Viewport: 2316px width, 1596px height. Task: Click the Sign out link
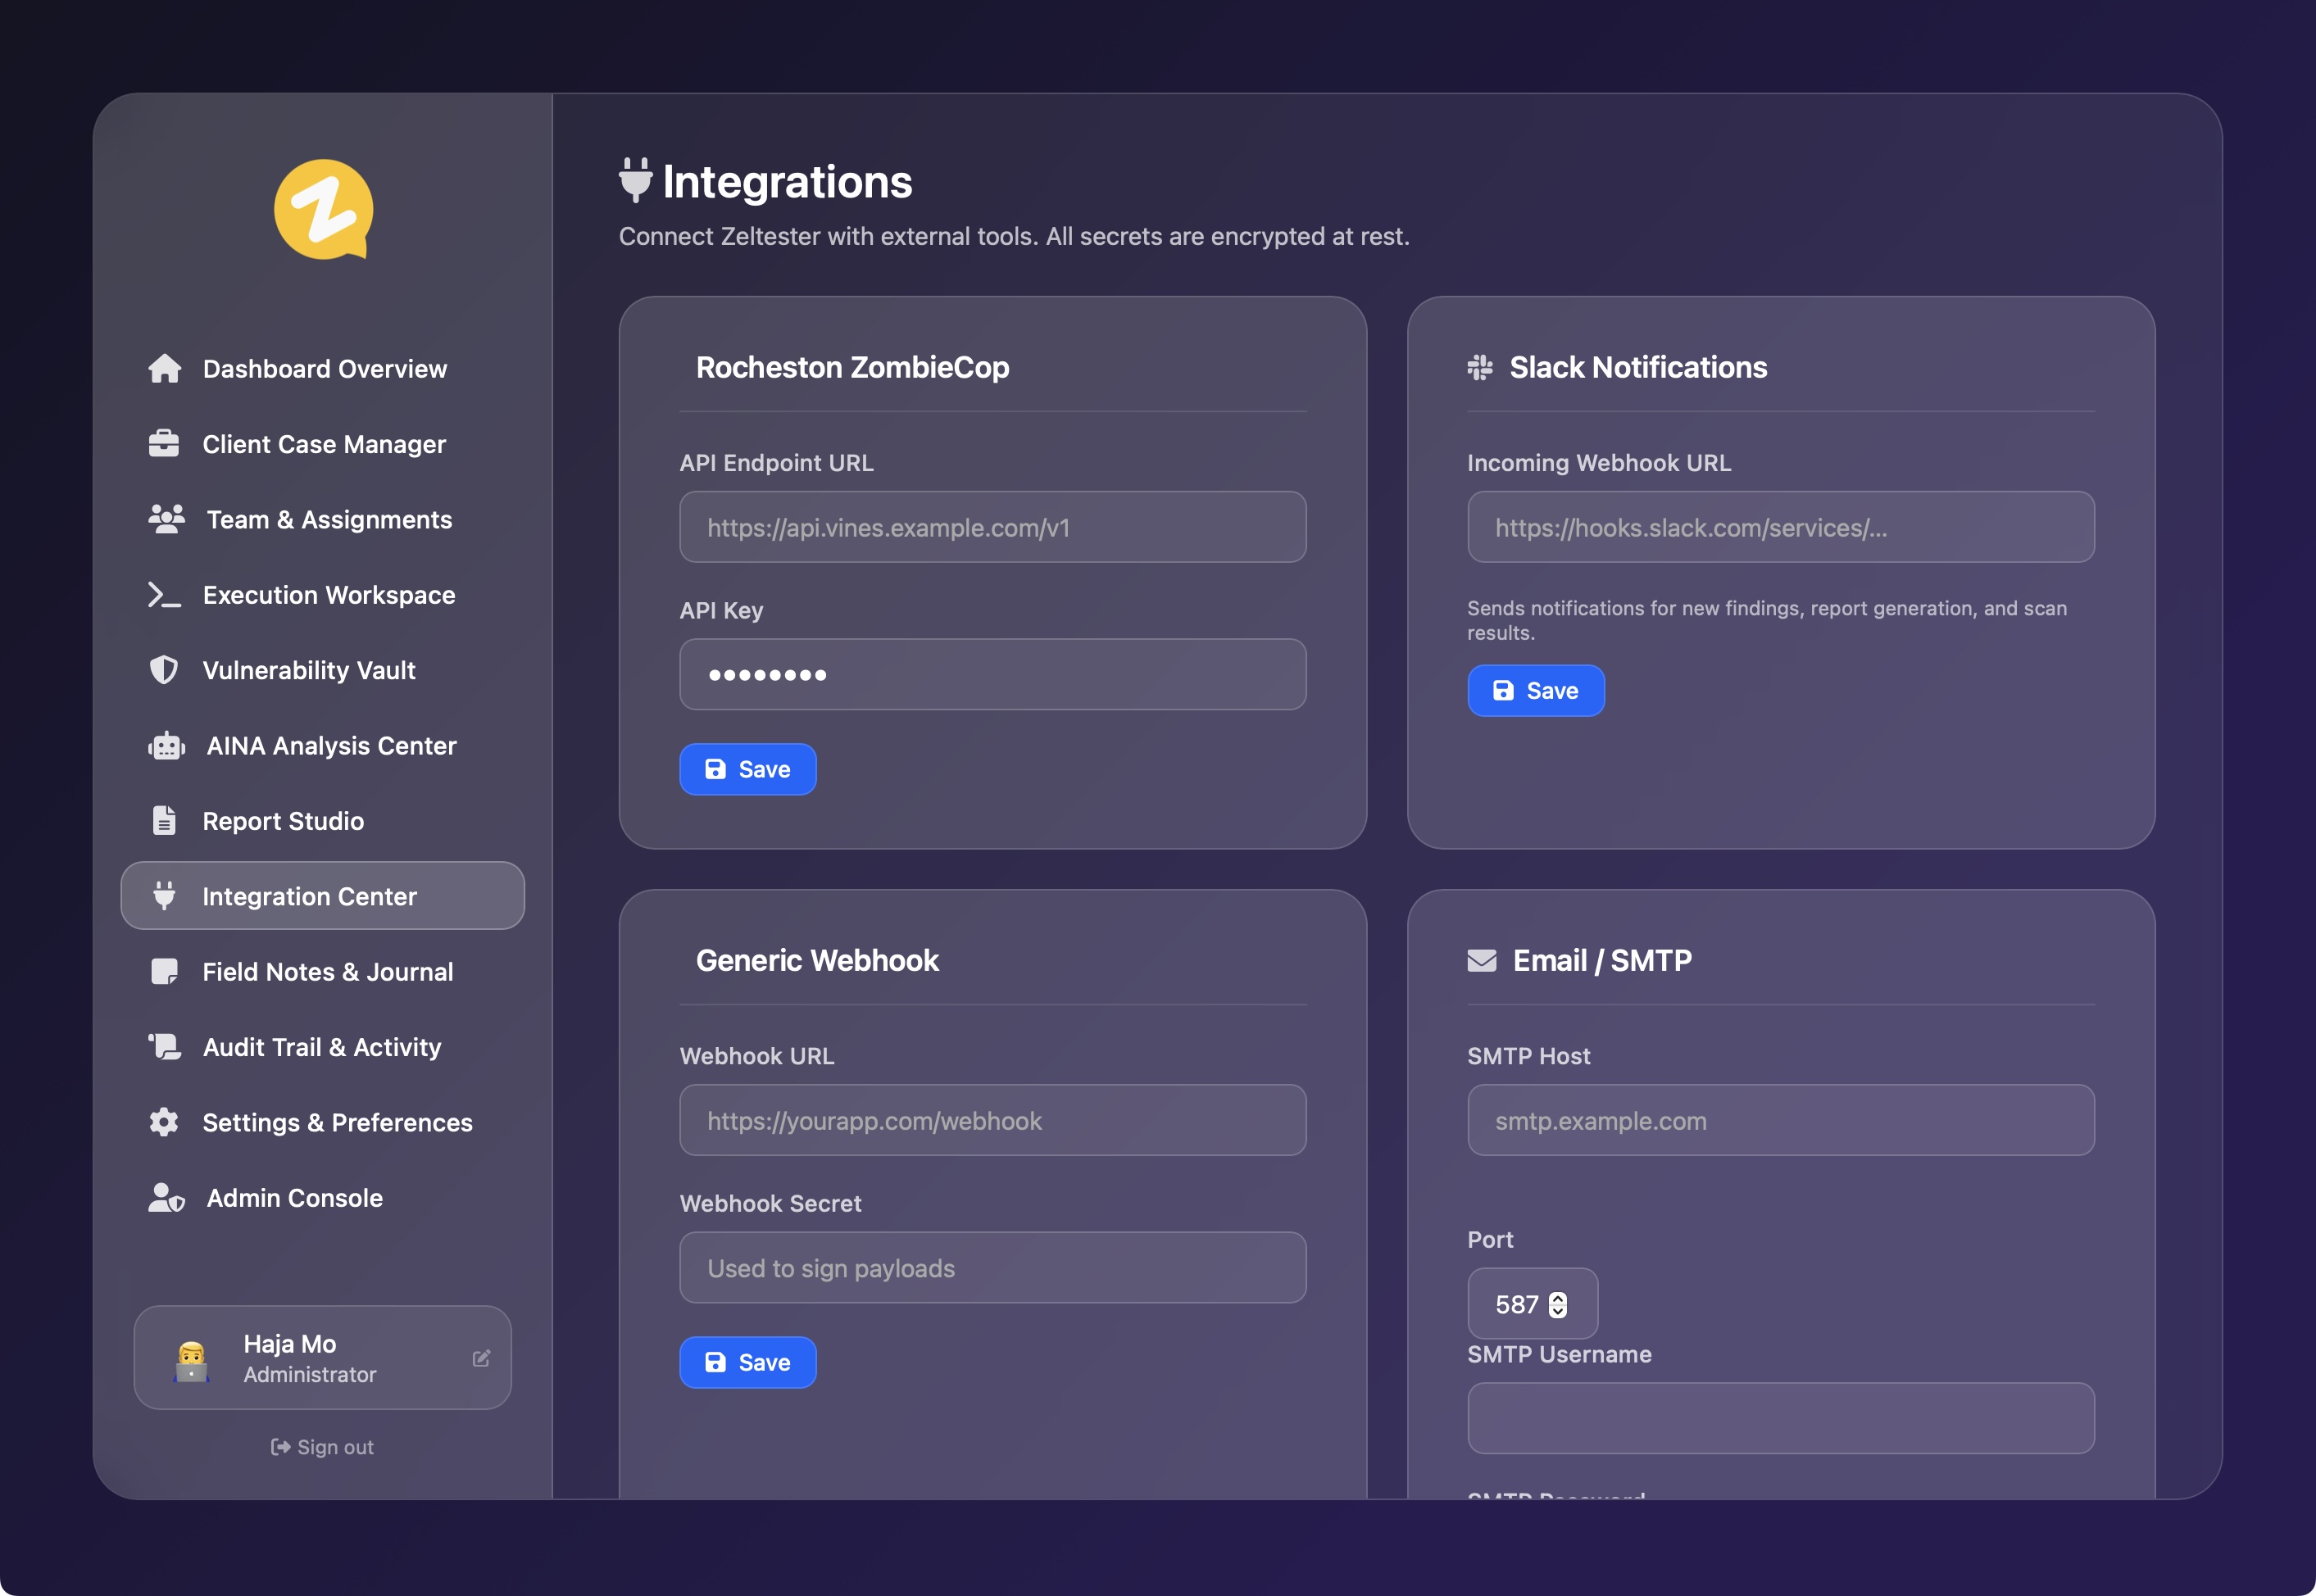tap(322, 1447)
